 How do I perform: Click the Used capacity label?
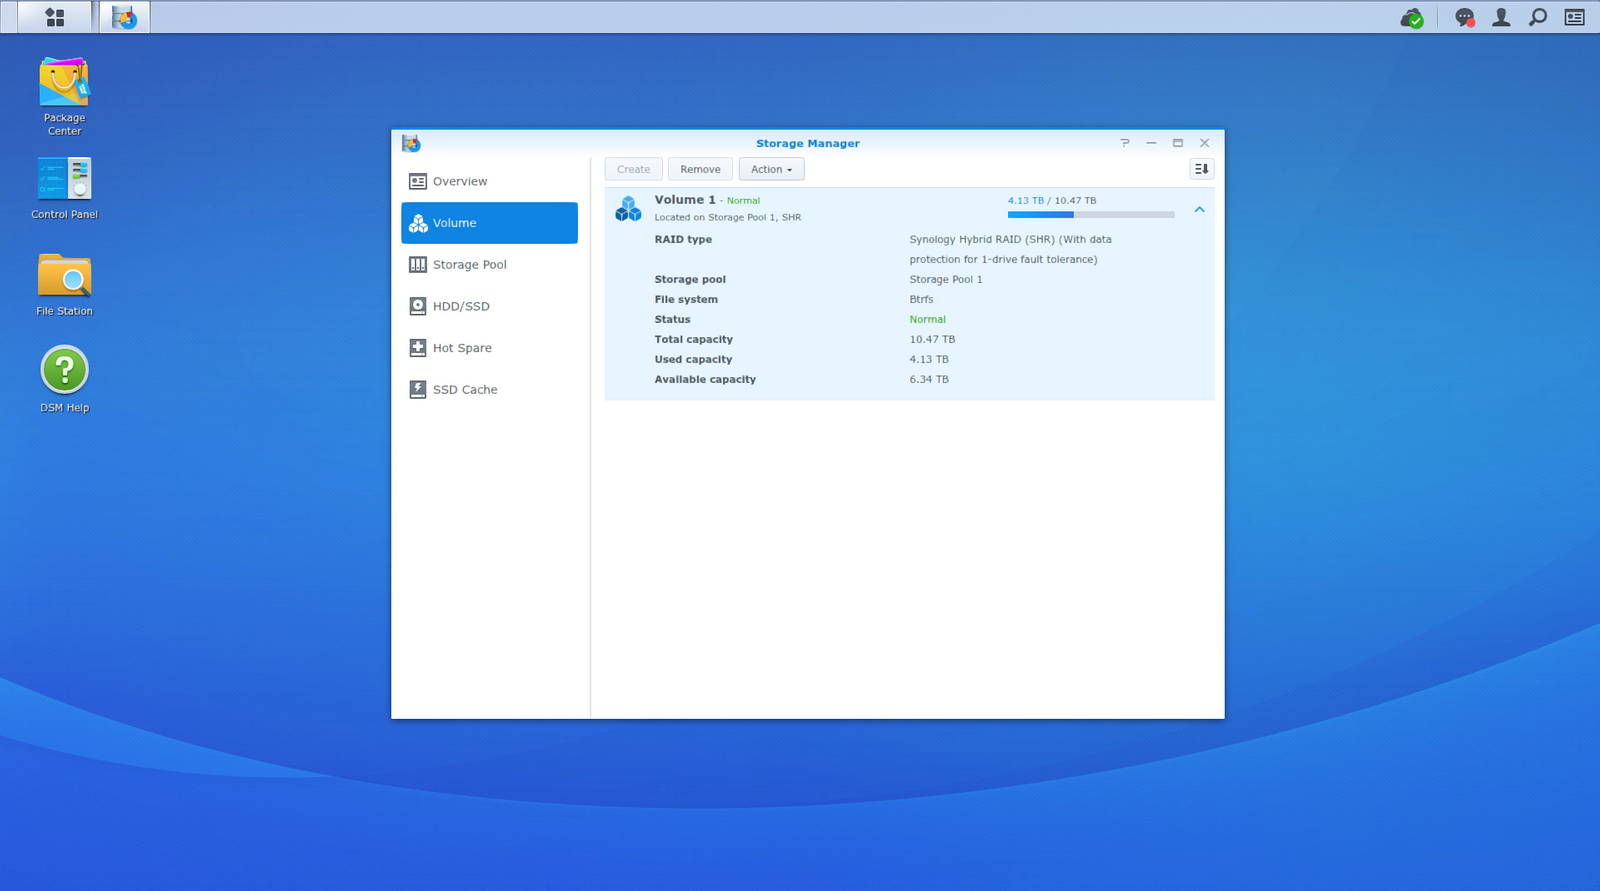[693, 360]
